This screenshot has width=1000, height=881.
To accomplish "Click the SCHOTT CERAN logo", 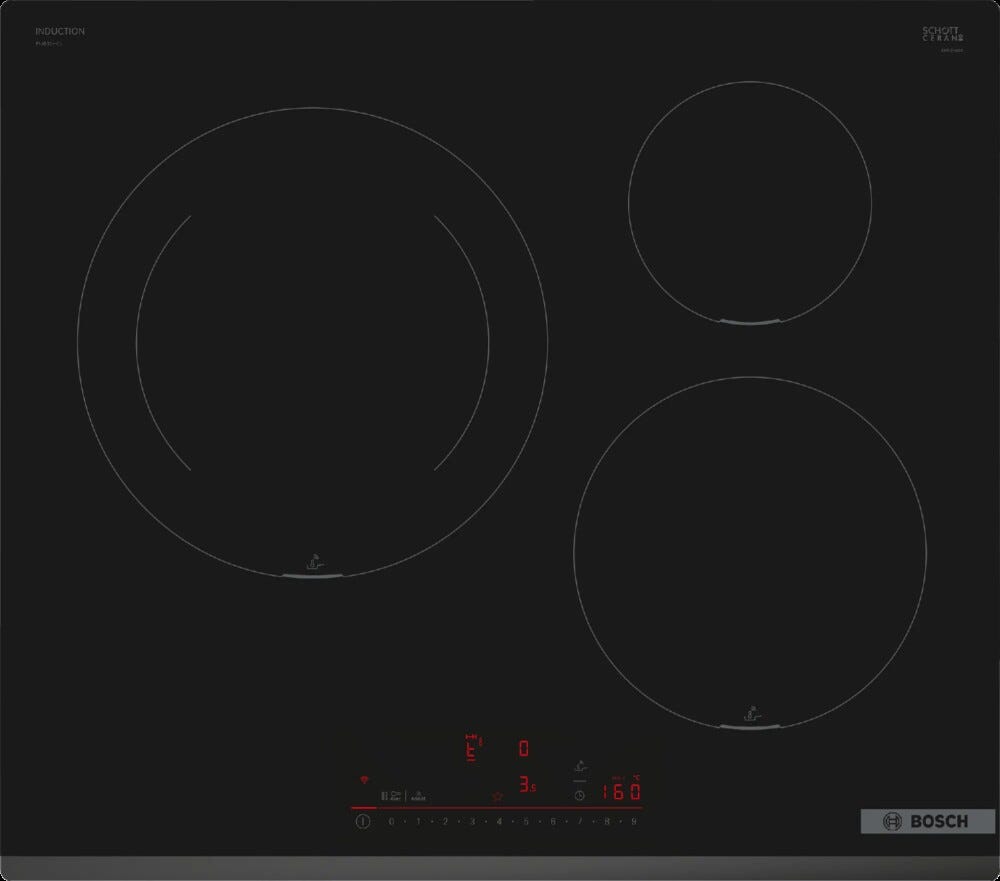I will (x=943, y=34).
